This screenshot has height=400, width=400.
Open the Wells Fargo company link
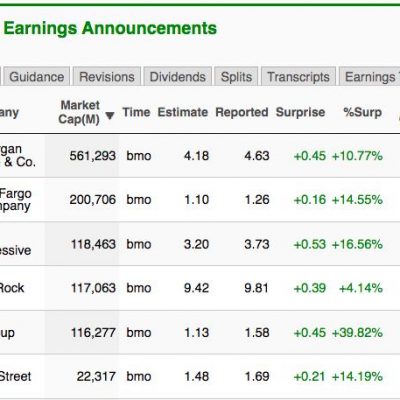click(16, 199)
